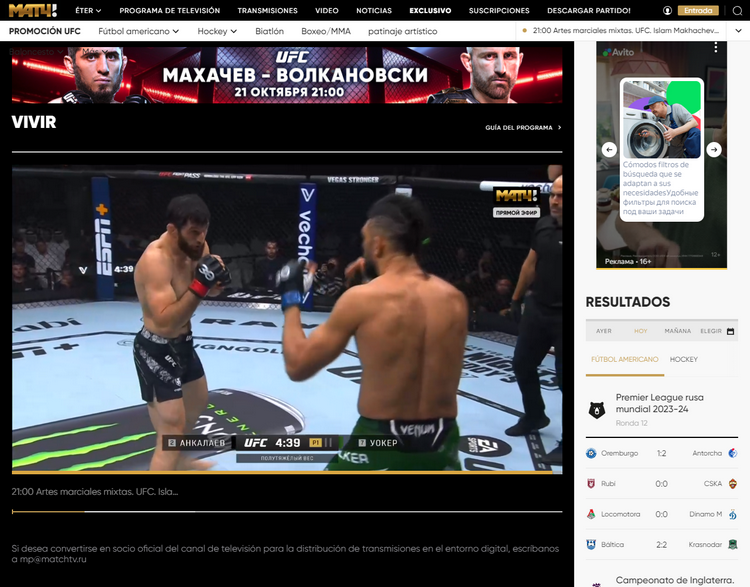The image size is (750, 587).
Task: Select the Hoy results tab
Action: point(640,331)
